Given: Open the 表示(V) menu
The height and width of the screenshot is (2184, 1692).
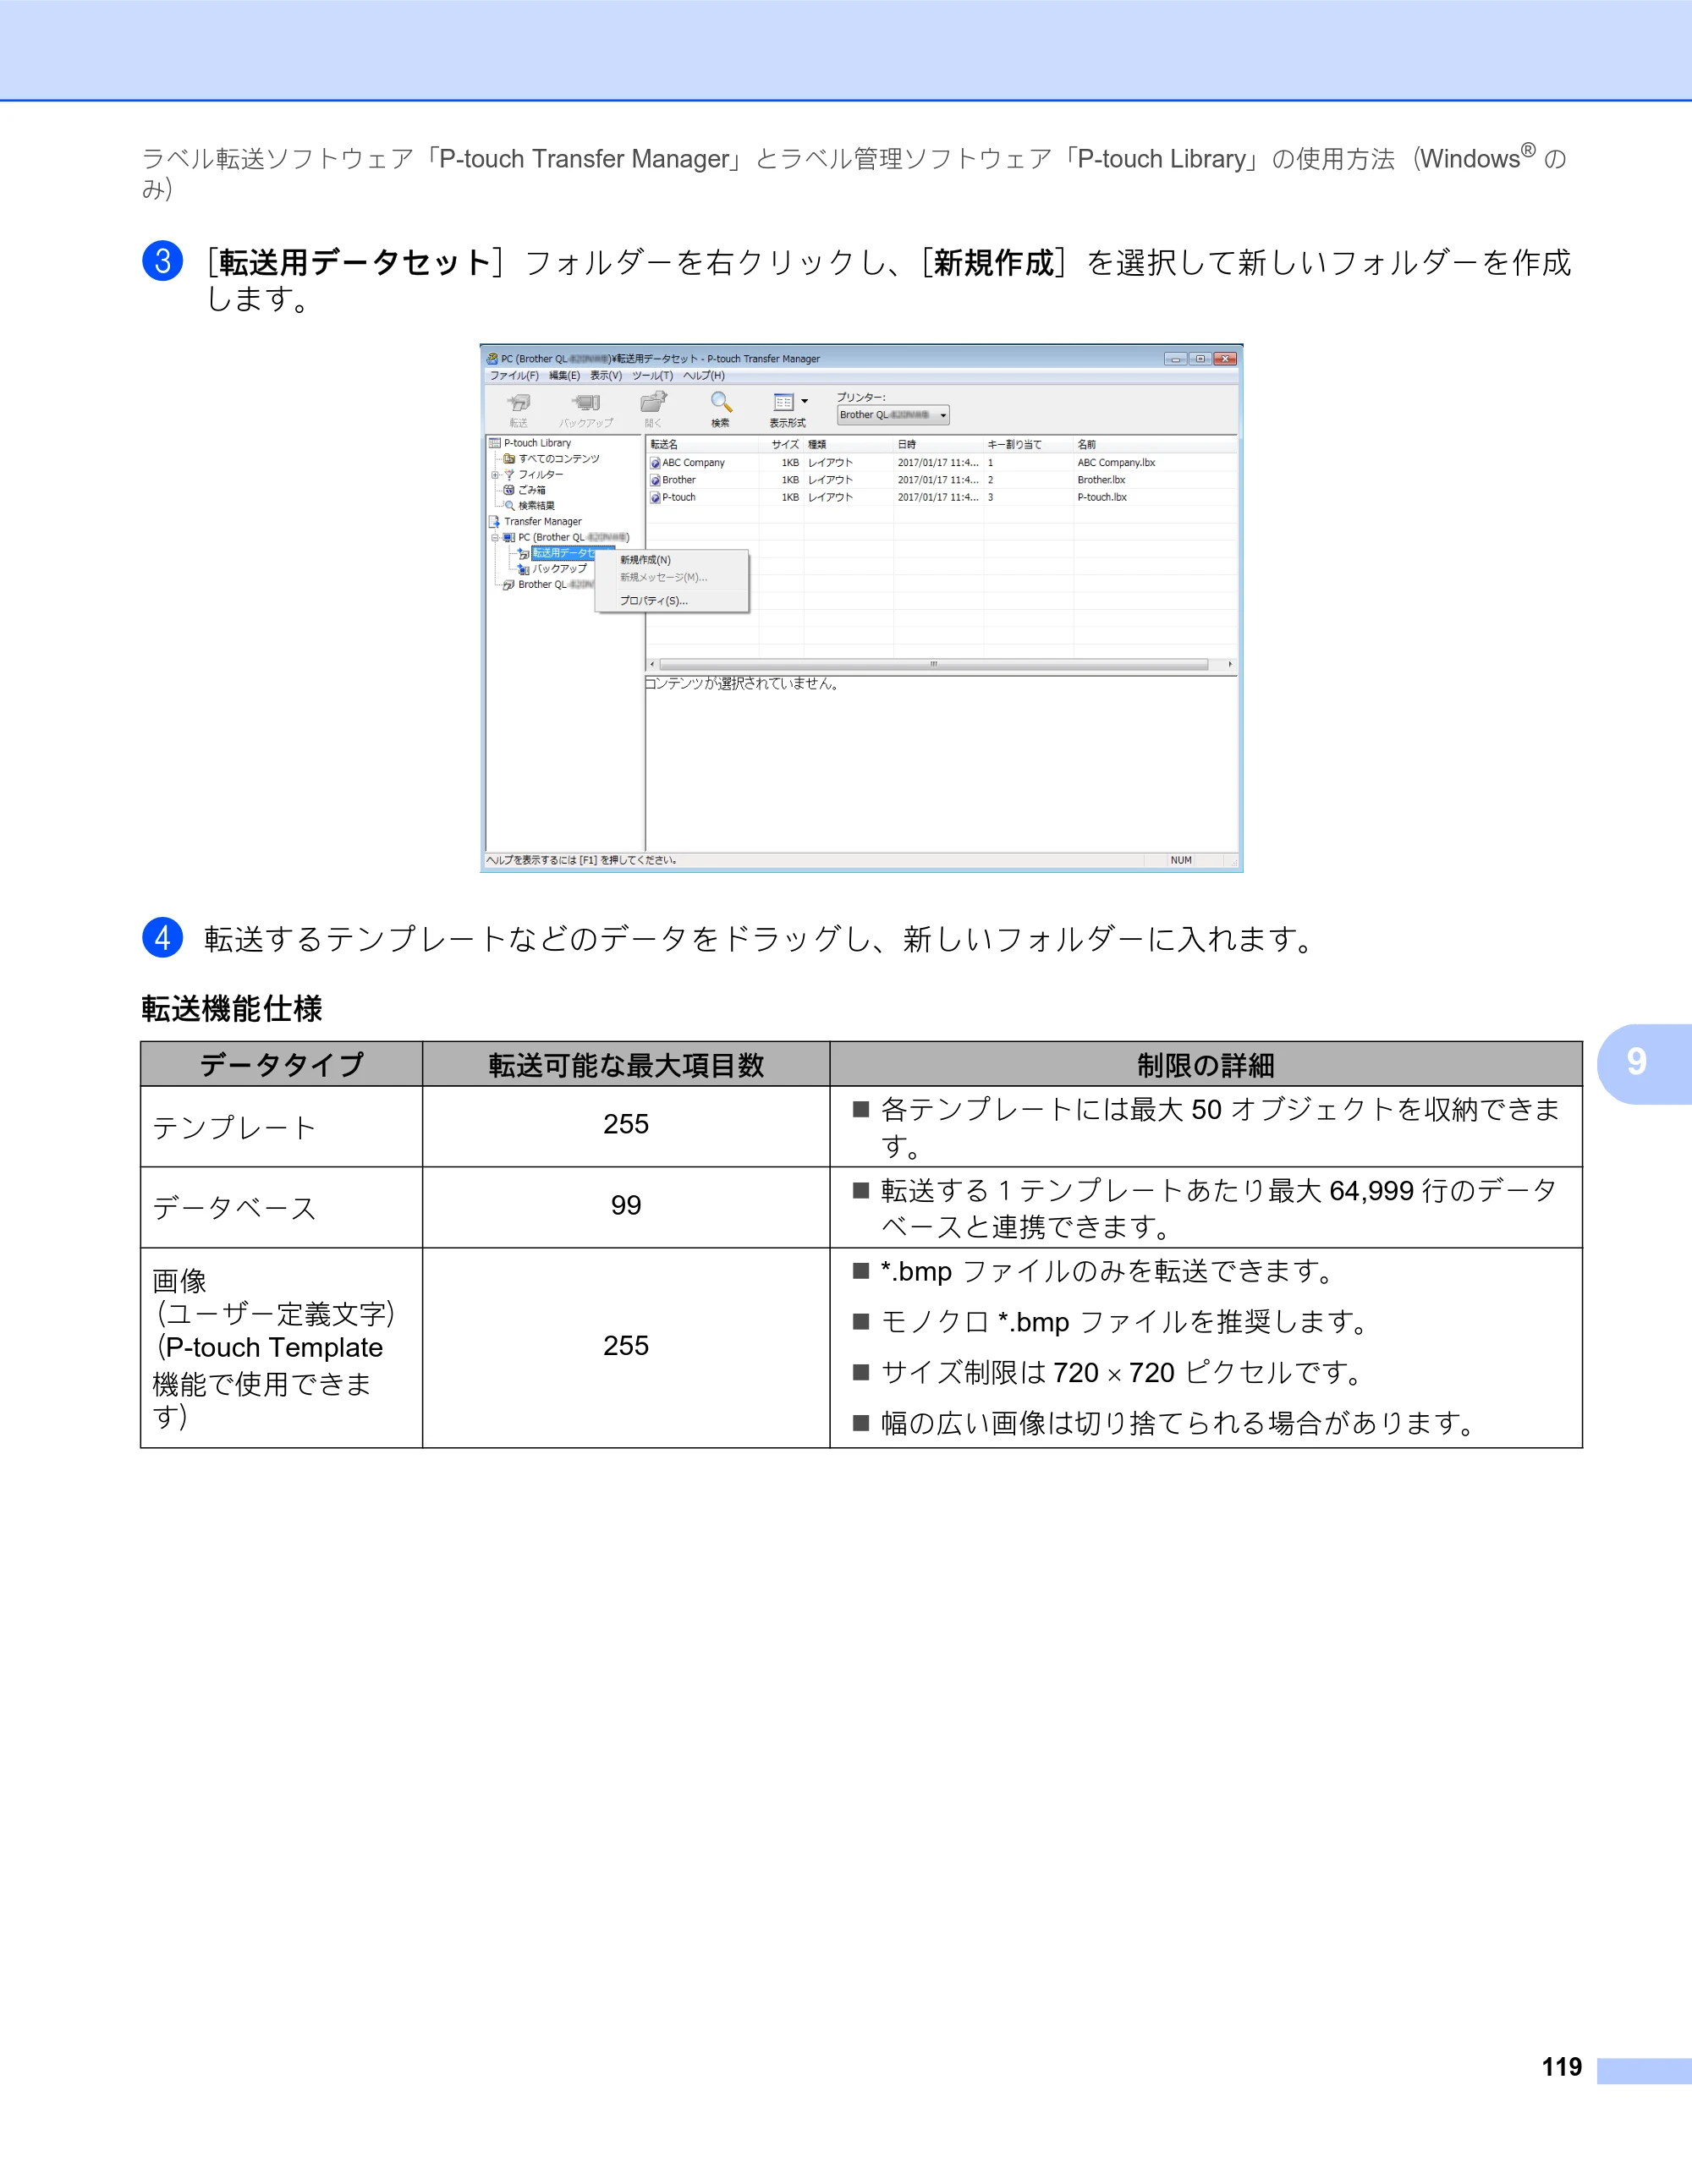Looking at the screenshot, I should (x=605, y=376).
